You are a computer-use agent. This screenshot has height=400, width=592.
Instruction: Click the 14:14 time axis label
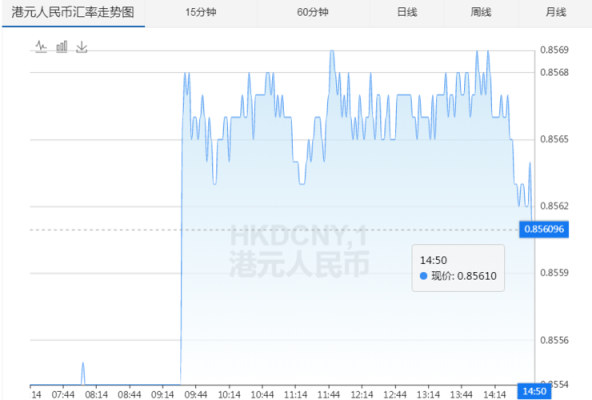pos(495,395)
